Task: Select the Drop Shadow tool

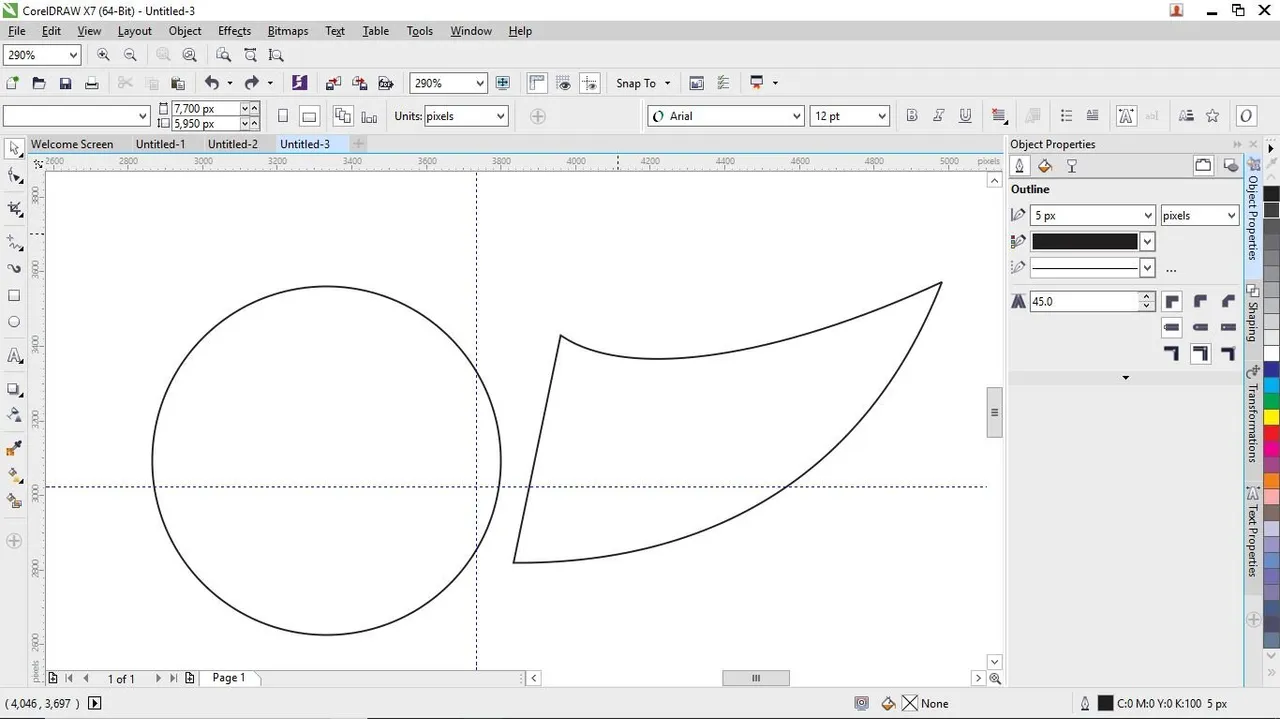Action: click(x=14, y=389)
